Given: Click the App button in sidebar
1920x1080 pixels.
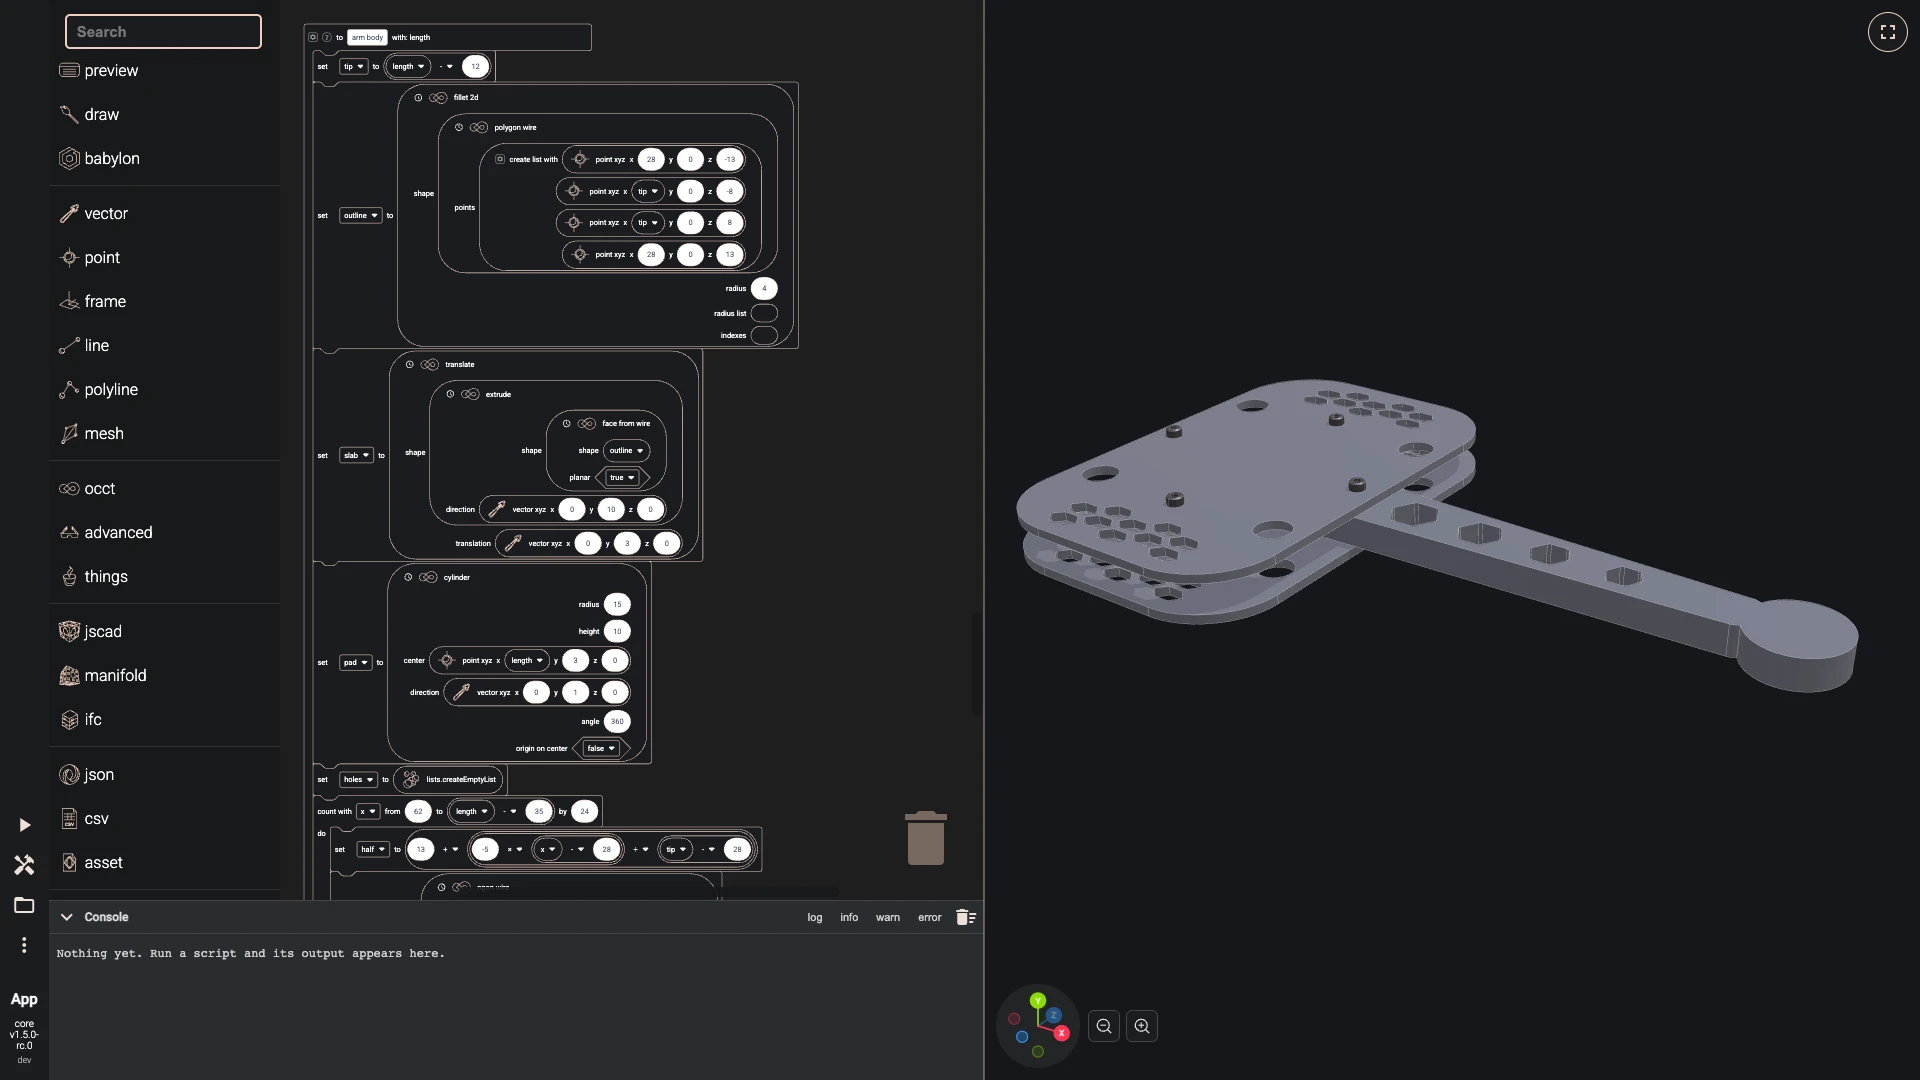Looking at the screenshot, I should tap(24, 1000).
